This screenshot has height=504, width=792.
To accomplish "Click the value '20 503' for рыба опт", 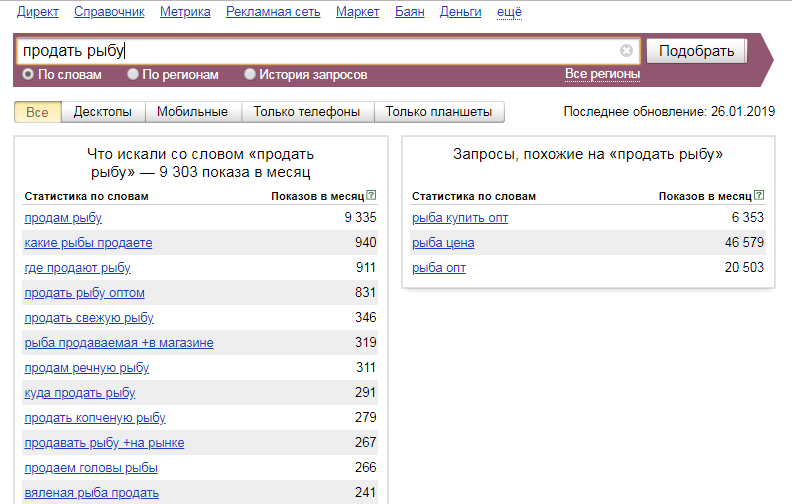I will pyautogui.click(x=744, y=267).
